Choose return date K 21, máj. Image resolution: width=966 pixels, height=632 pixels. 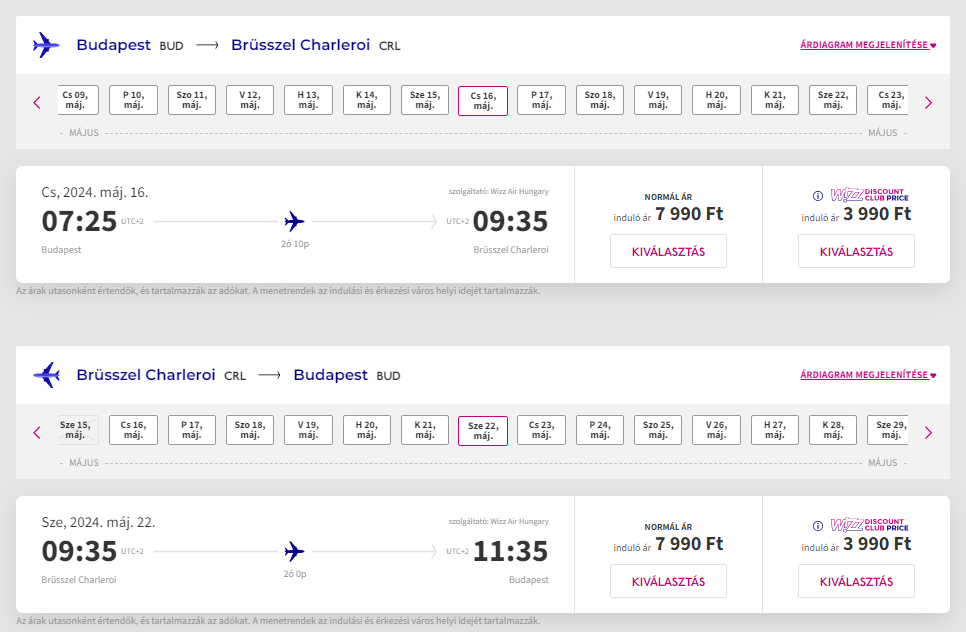click(425, 430)
